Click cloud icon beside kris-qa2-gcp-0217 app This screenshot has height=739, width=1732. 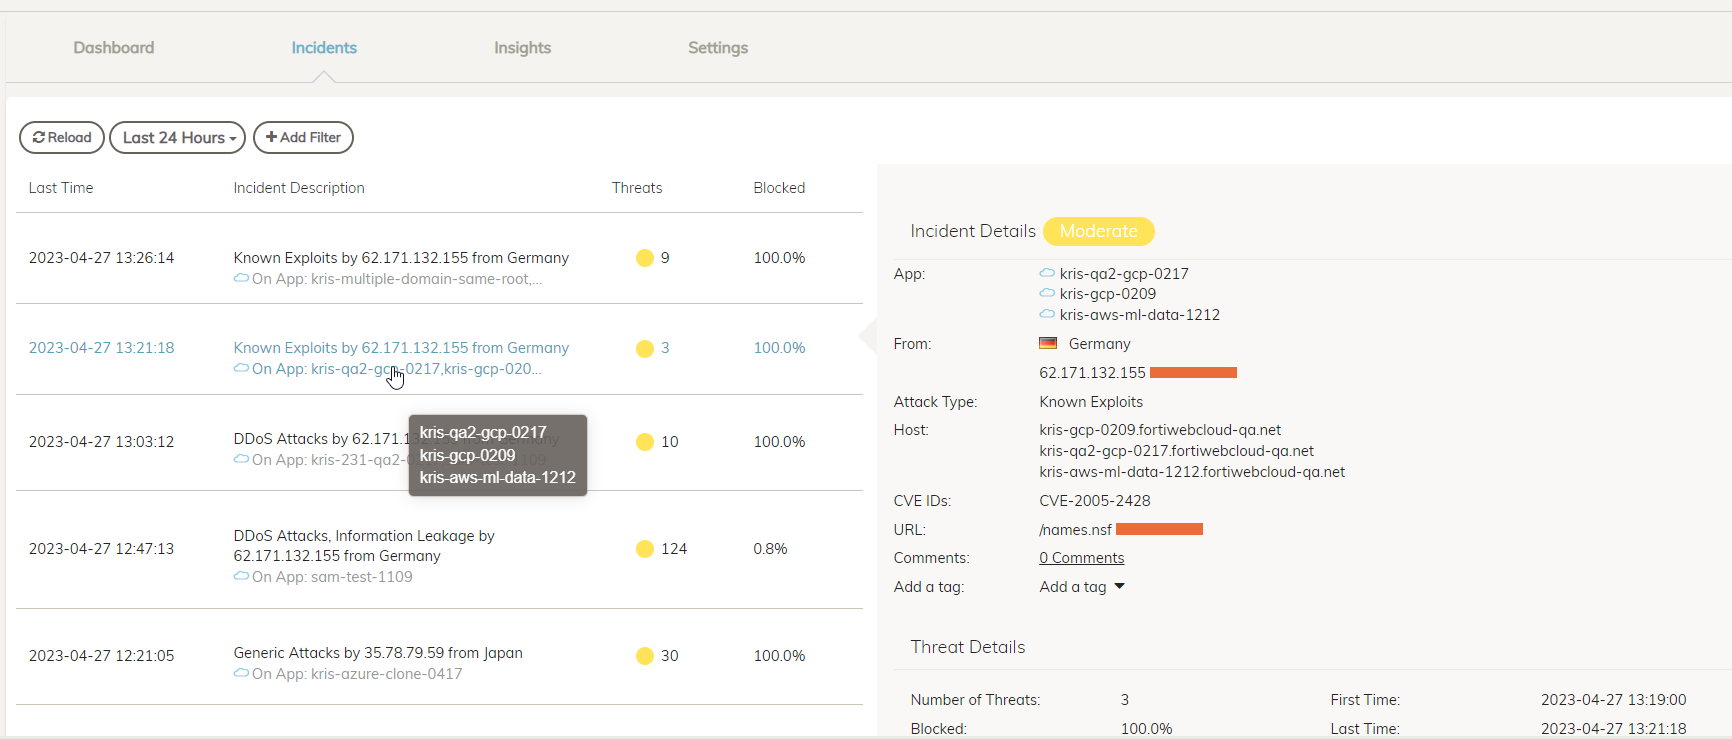pyautogui.click(x=1047, y=273)
